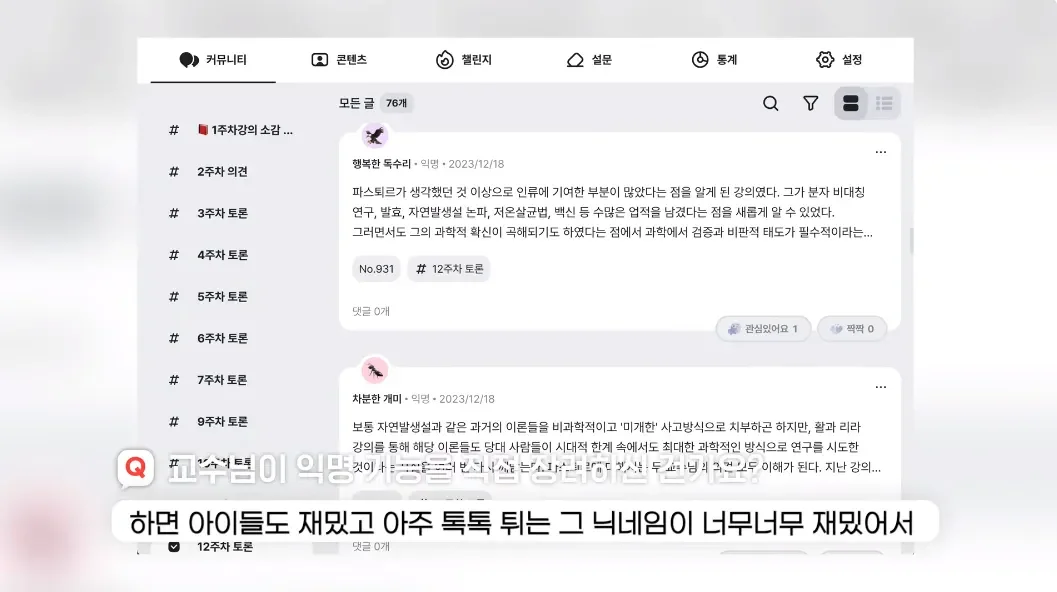Click the ant avatar of 차분한 개미
This screenshot has height=592, width=1057.
[x=375, y=370]
